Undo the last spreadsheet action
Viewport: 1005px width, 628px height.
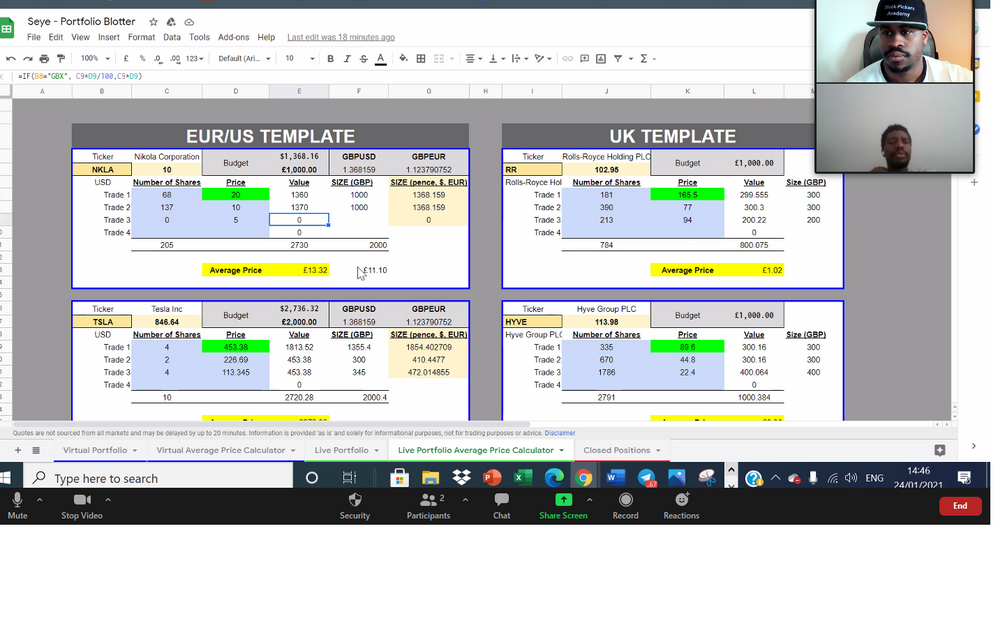[x=11, y=58]
